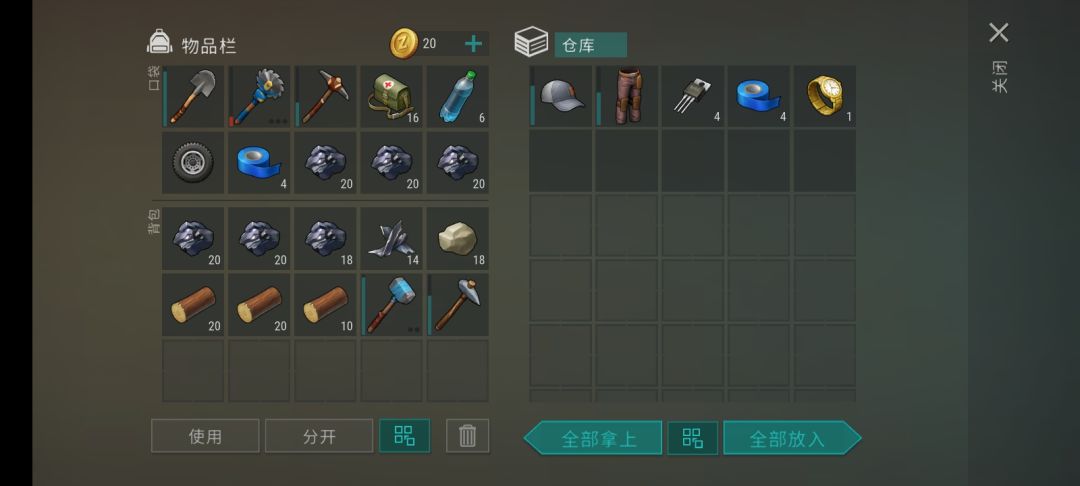
Task: Select the blue-headed sledgehammer in backpack
Action: 391,304
